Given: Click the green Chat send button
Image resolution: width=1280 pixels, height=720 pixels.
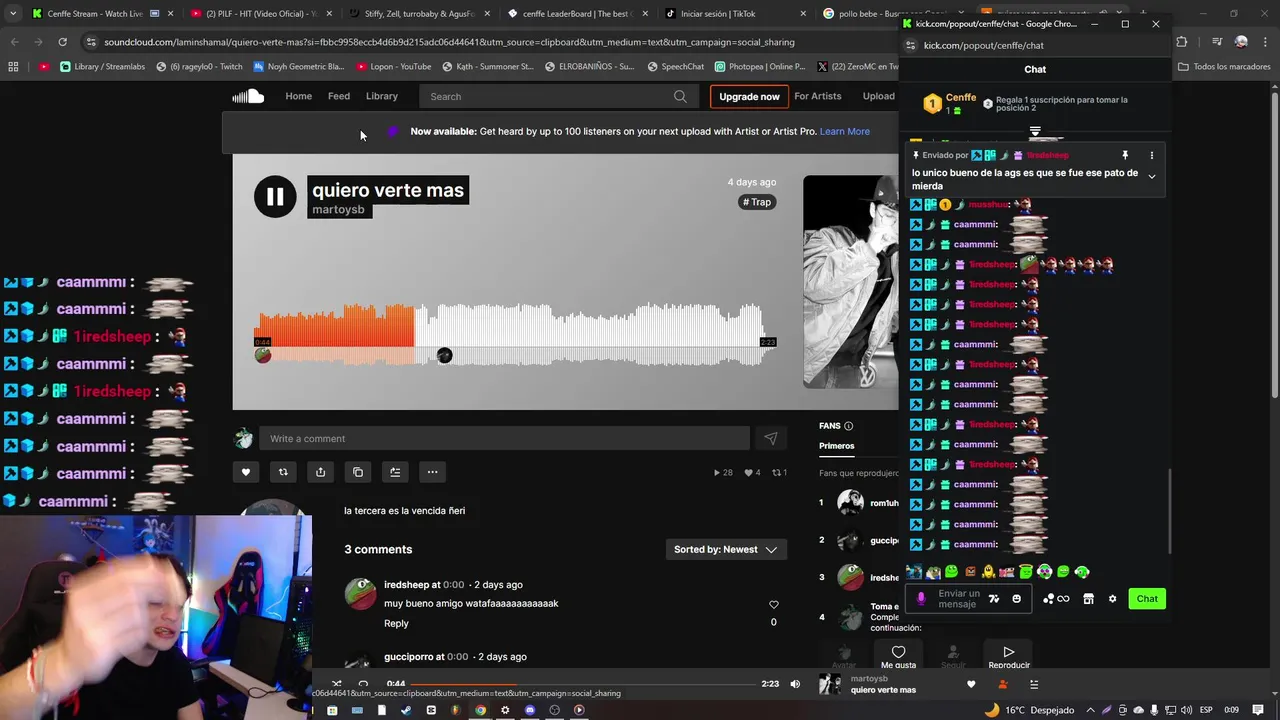Looking at the screenshot, I should (1147, 599).
